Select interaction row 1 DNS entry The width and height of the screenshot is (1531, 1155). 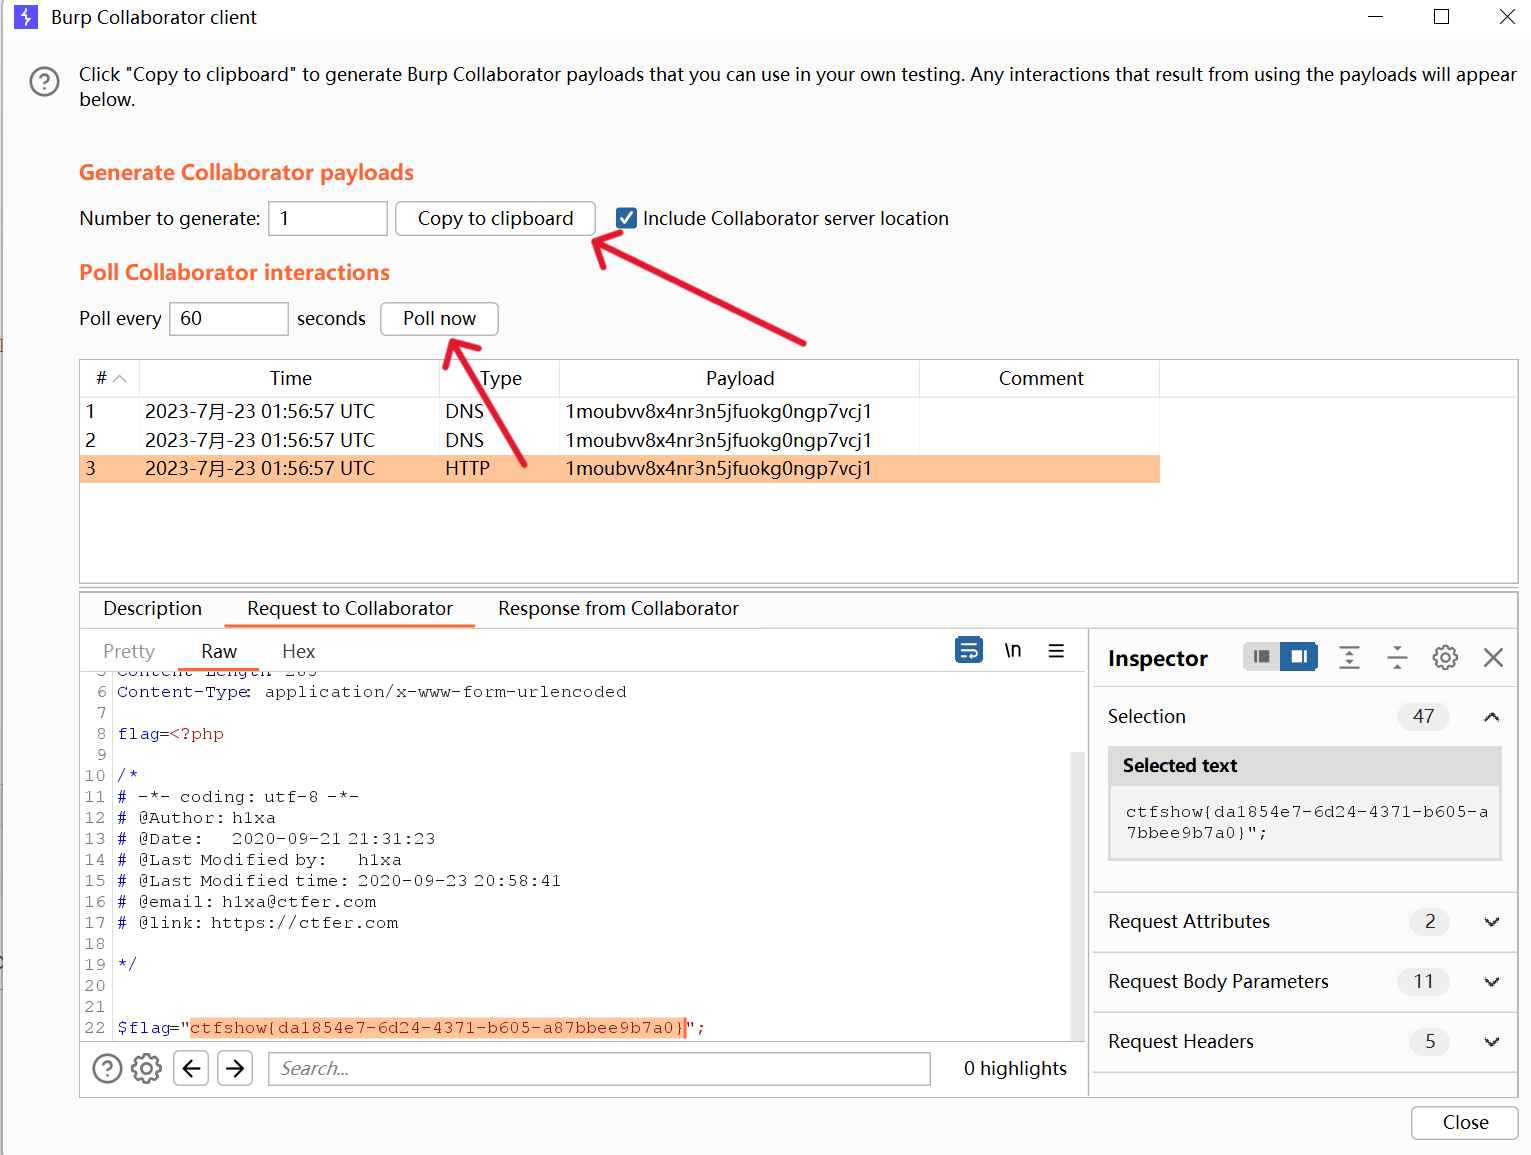[x=620, y=411]
